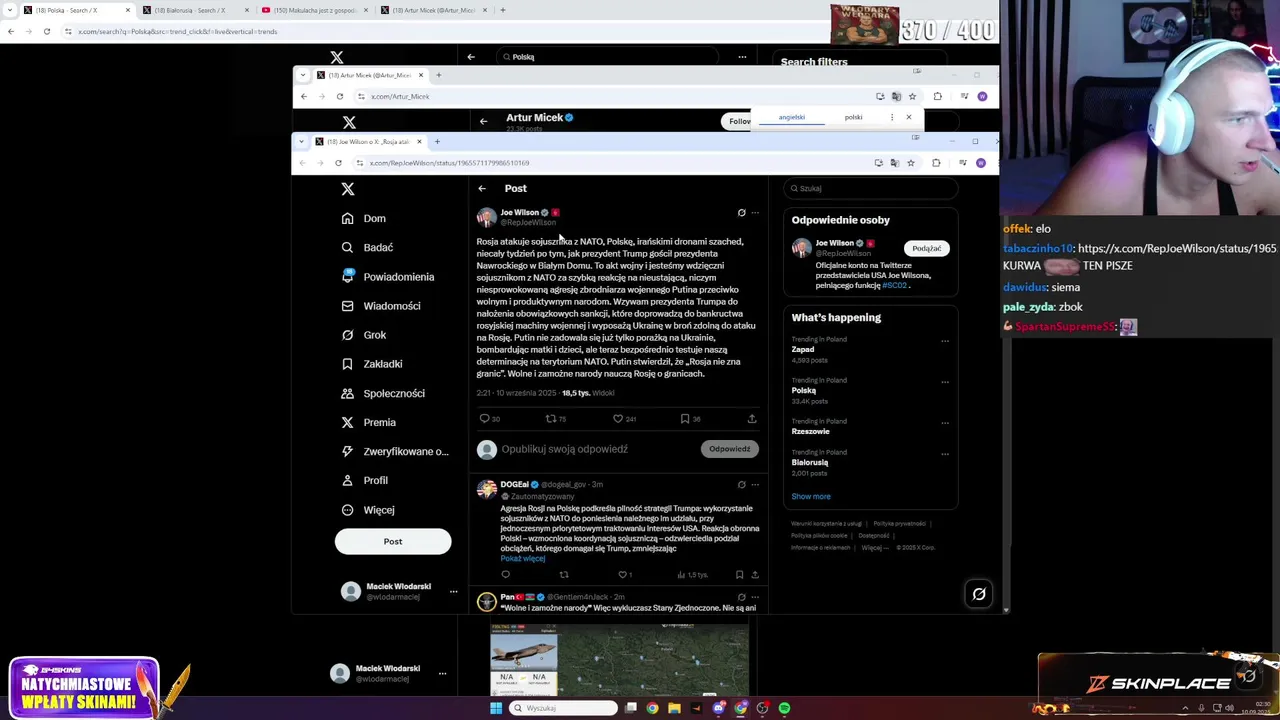
Task: Open more options for Zapad trend
Action: tap(945, 341)
